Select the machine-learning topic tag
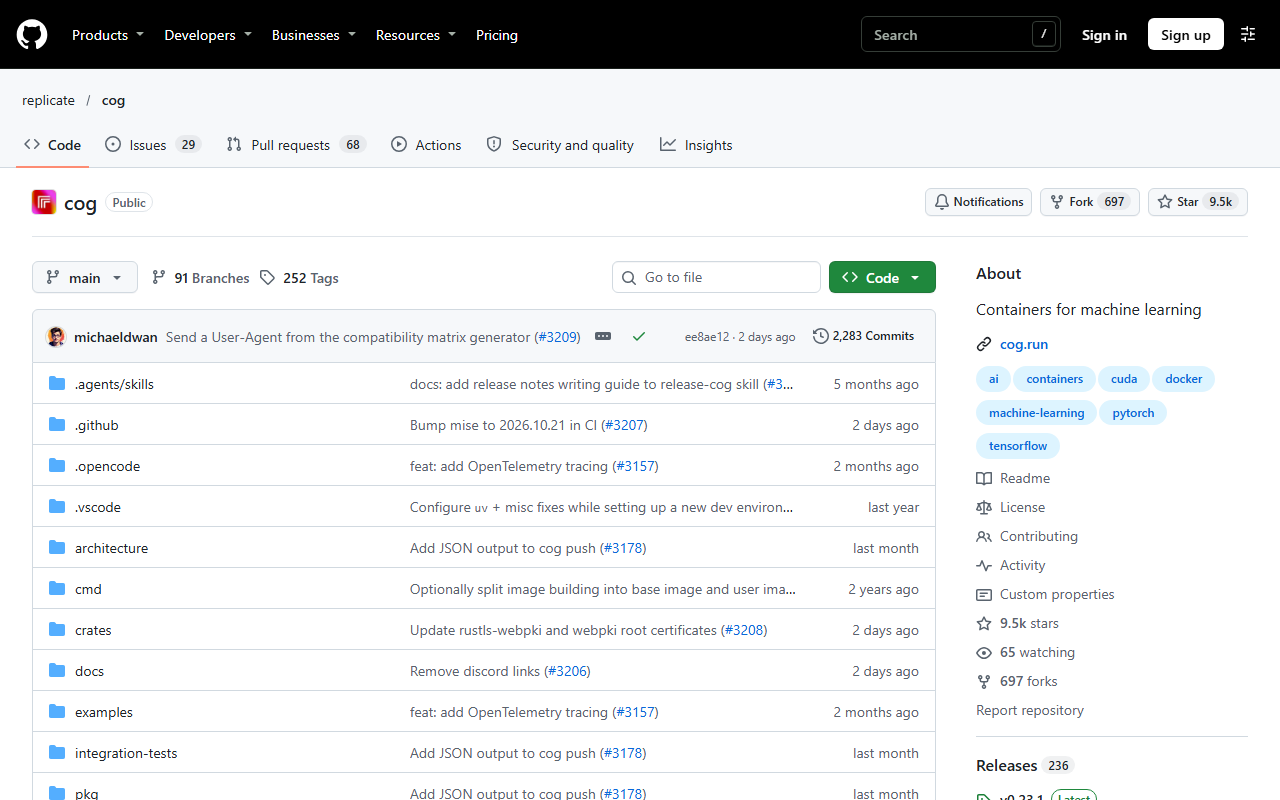1280x800 pixels. coord(1036,413)
